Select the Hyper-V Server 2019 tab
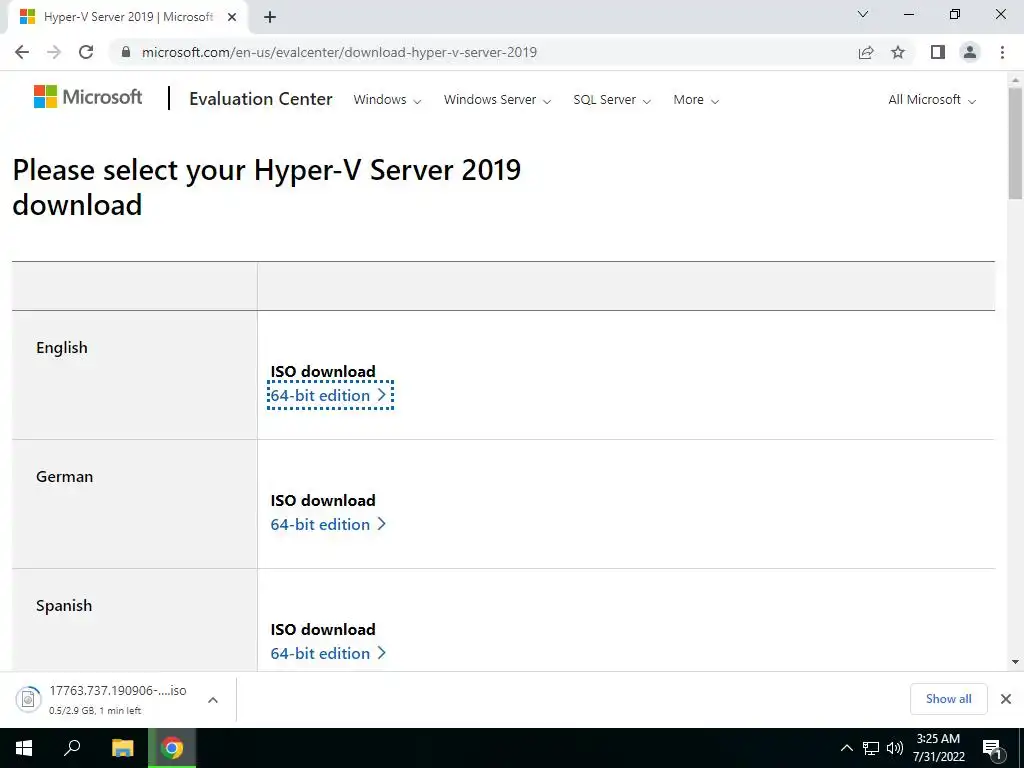This screenshot has width=1024, height=768. pos(128,17)
